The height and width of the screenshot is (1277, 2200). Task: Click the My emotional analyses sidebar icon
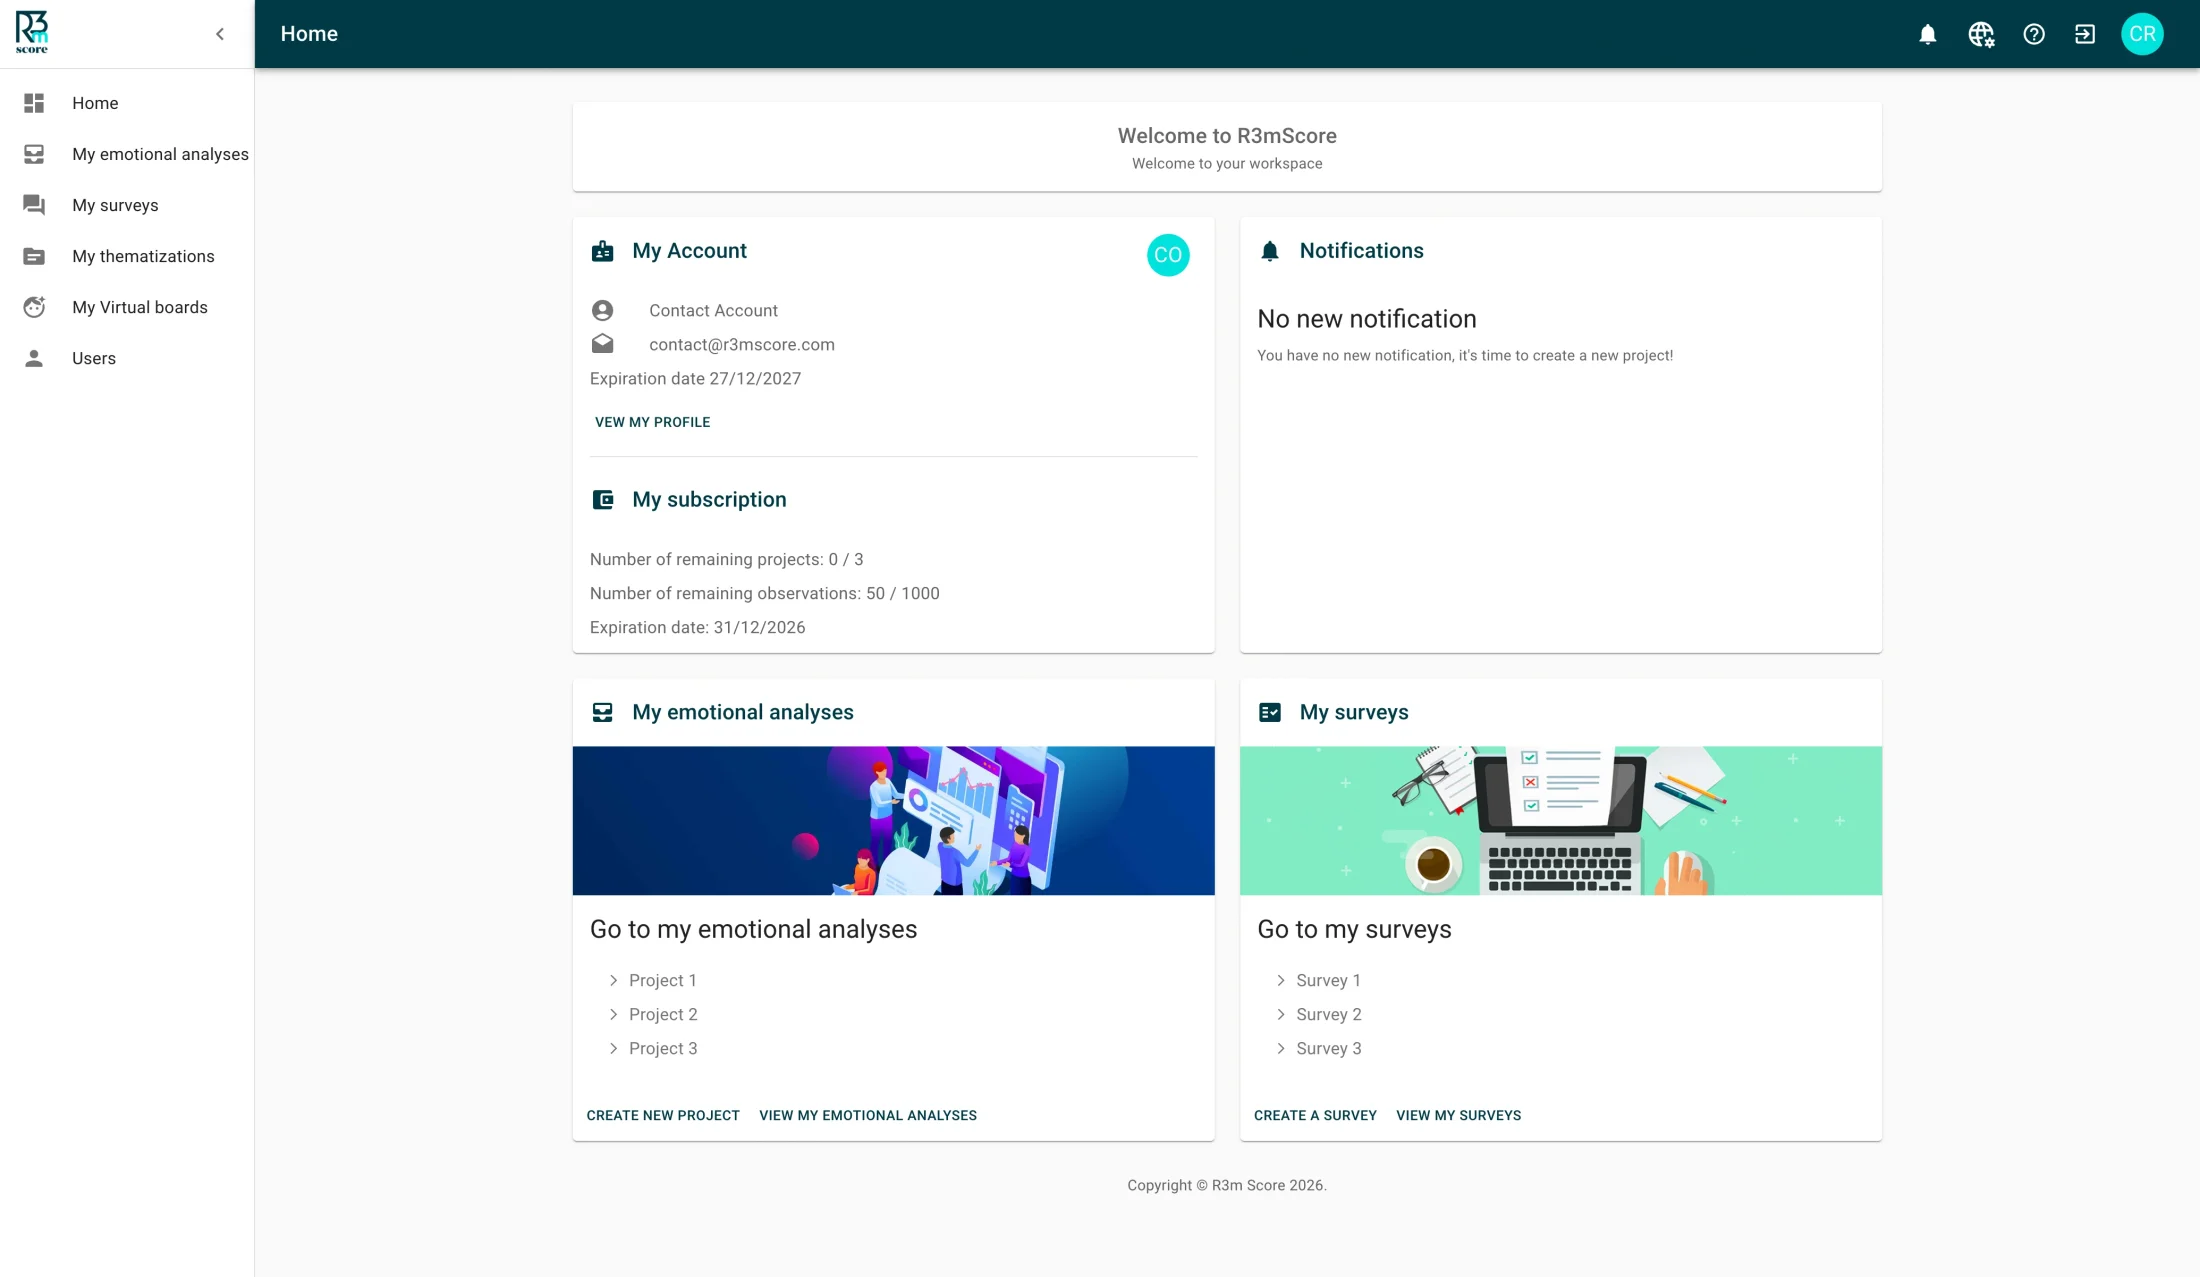34,154
